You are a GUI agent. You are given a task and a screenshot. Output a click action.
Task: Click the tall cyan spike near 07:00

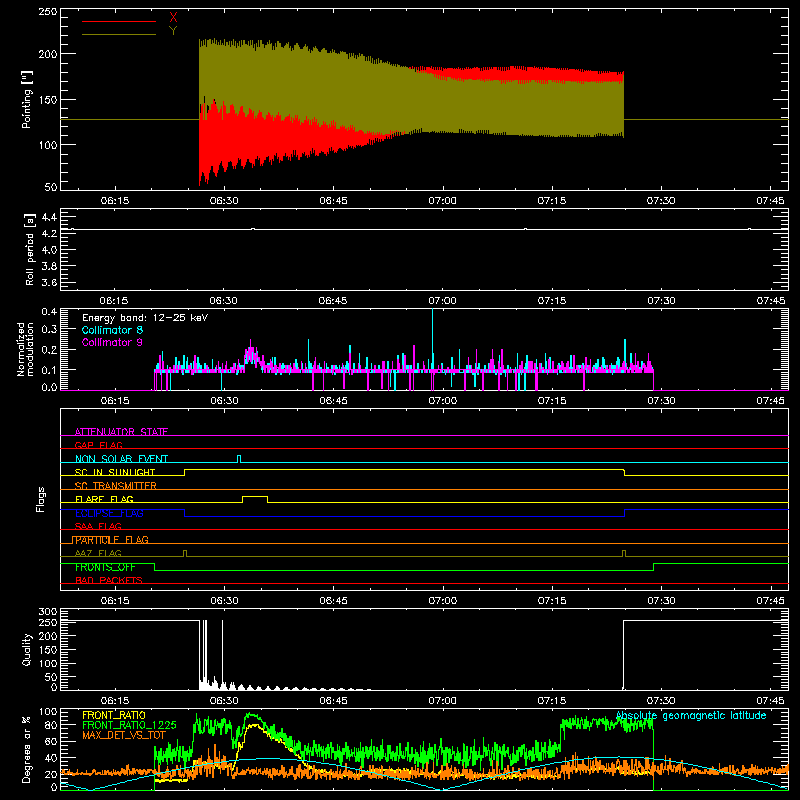click(x=433, y=337)
